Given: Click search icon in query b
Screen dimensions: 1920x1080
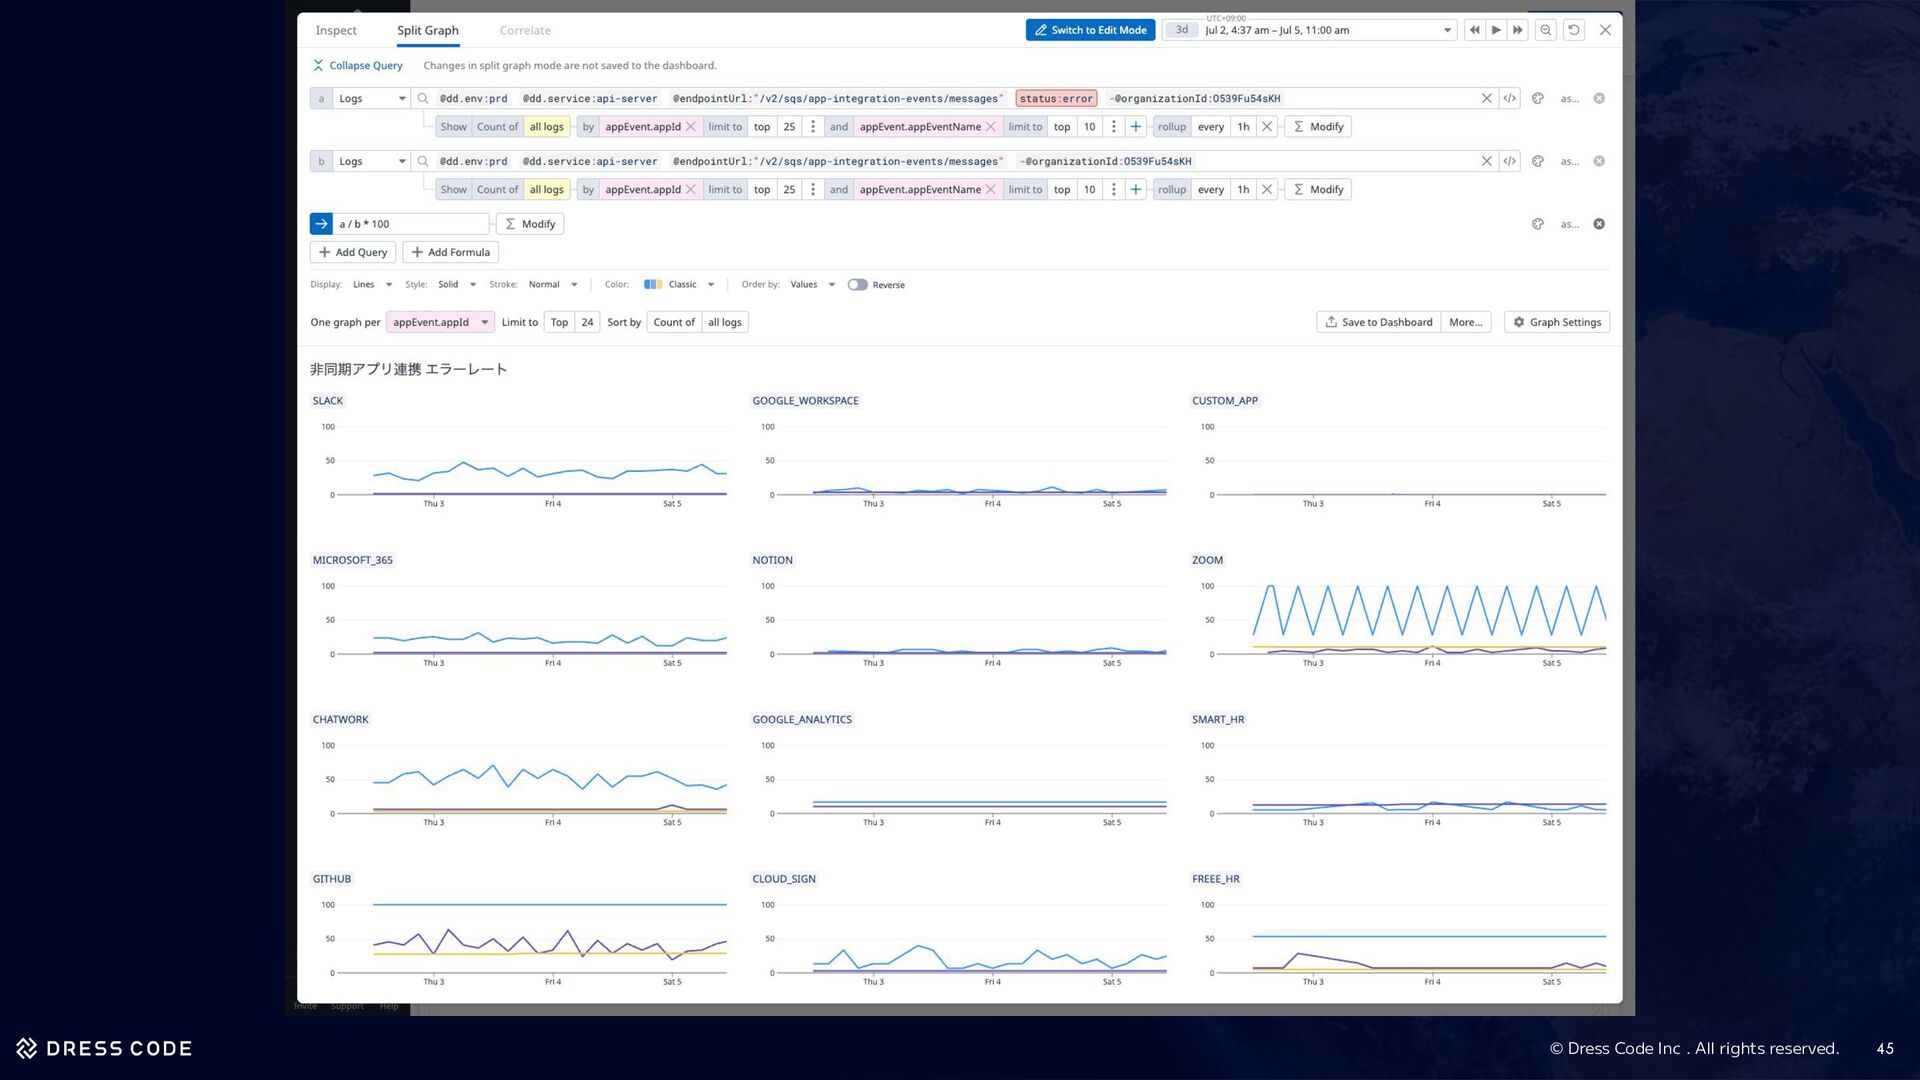Looking at the screenshot, I should 423,161.
